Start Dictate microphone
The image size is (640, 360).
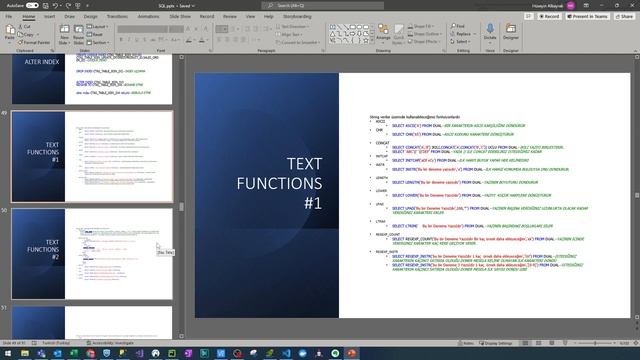click(x=490, y=32)
